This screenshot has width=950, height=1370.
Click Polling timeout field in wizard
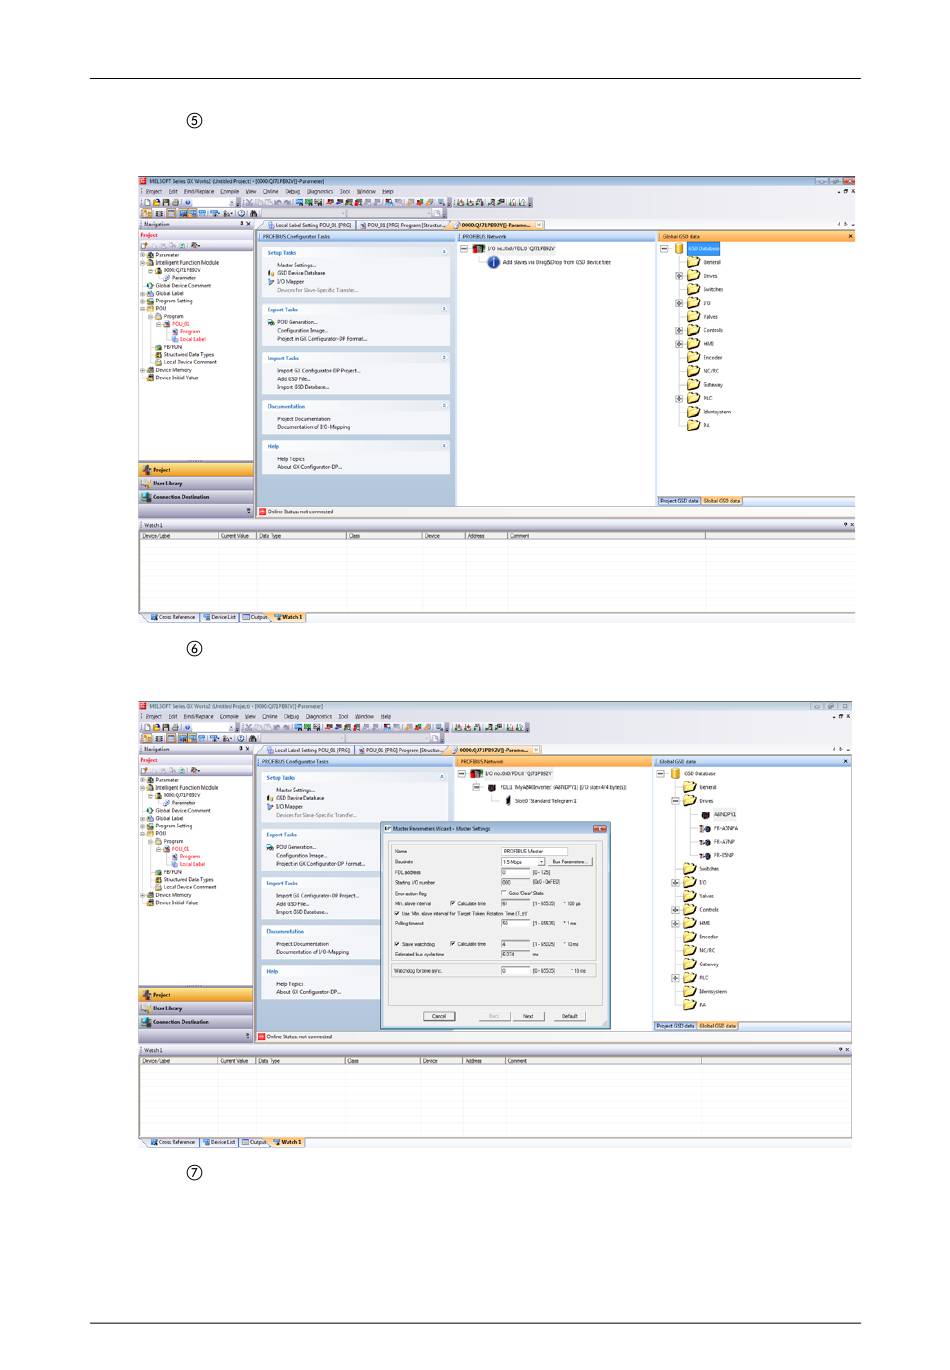pyautogui.click(x=515, y=923)
